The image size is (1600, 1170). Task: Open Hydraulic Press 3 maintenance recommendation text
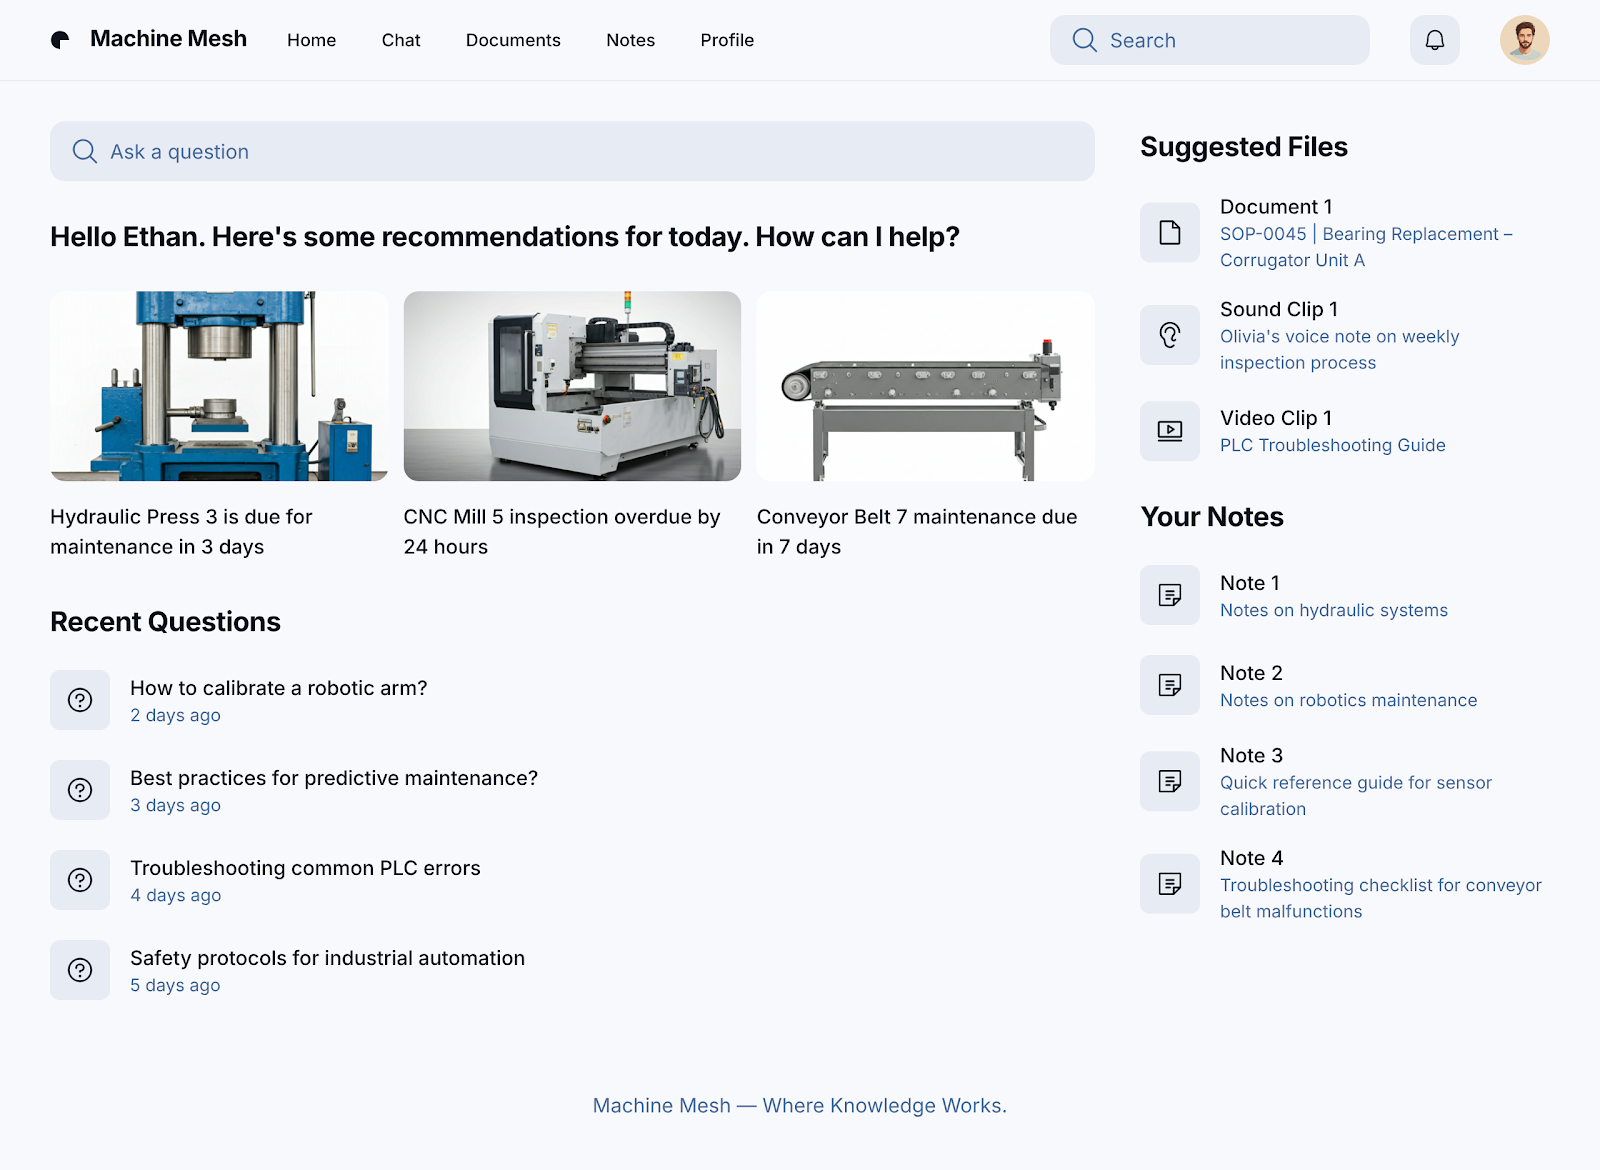tap(181, 532)
